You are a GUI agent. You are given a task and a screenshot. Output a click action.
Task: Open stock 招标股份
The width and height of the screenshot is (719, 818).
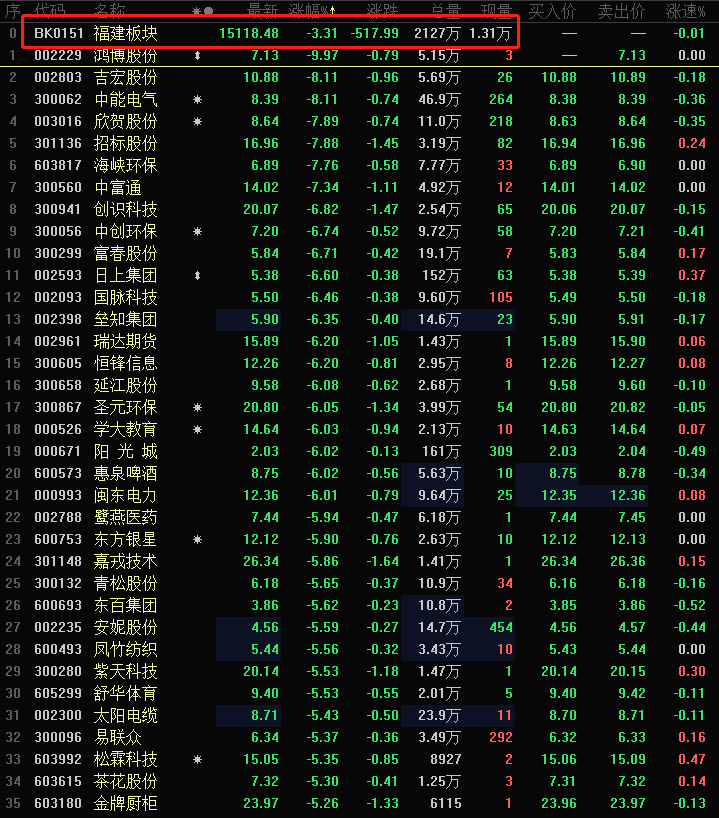(x=125, y=143)
